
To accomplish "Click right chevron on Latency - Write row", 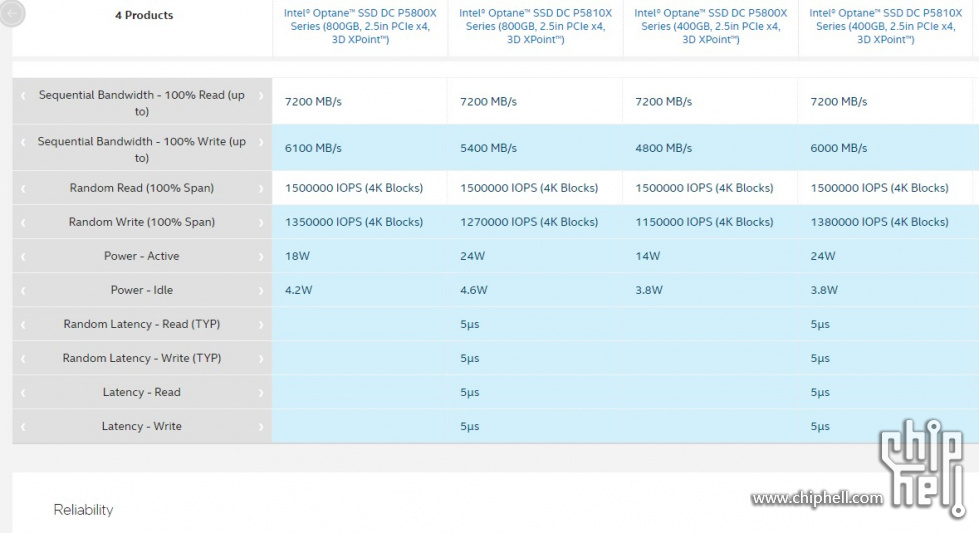I will pos(261,427).
